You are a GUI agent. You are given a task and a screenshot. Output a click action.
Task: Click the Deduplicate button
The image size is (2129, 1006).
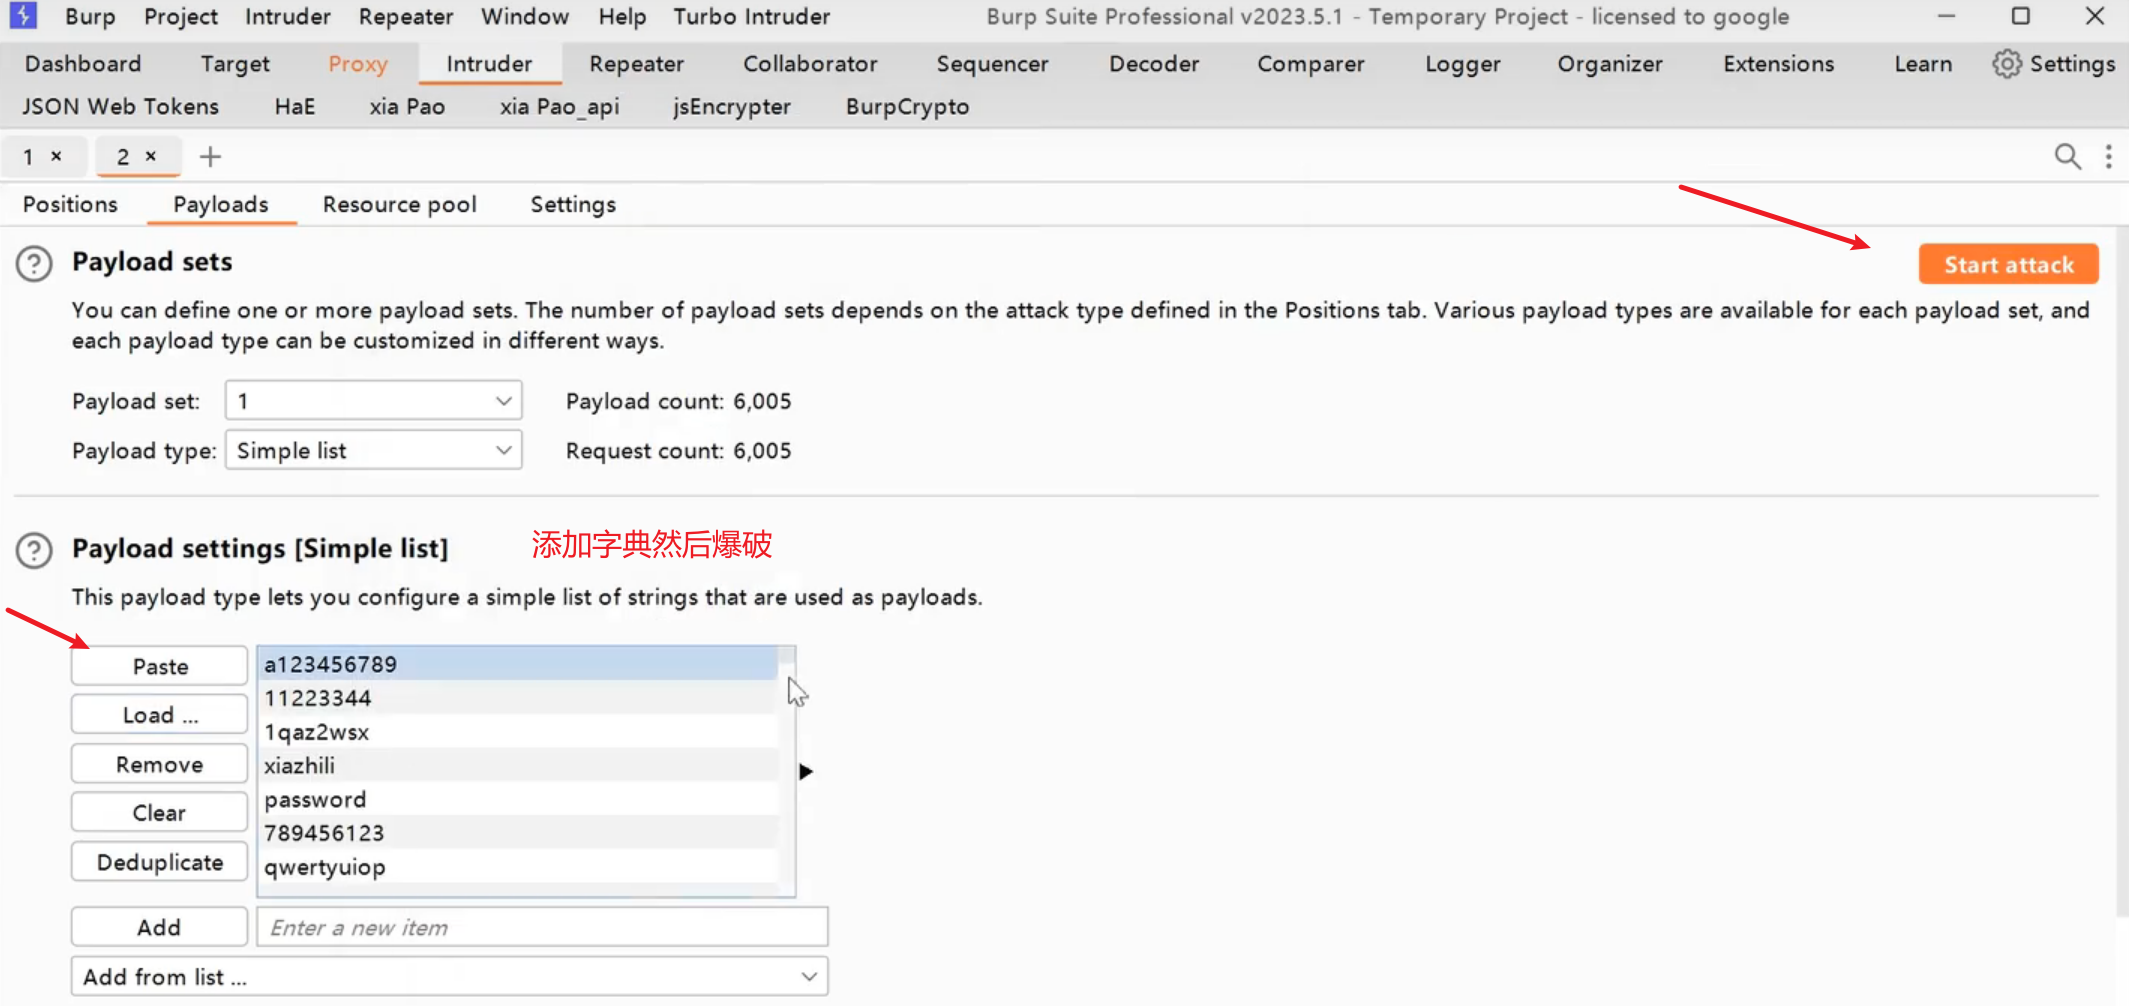pyautogui.click(x=159, y=862)
